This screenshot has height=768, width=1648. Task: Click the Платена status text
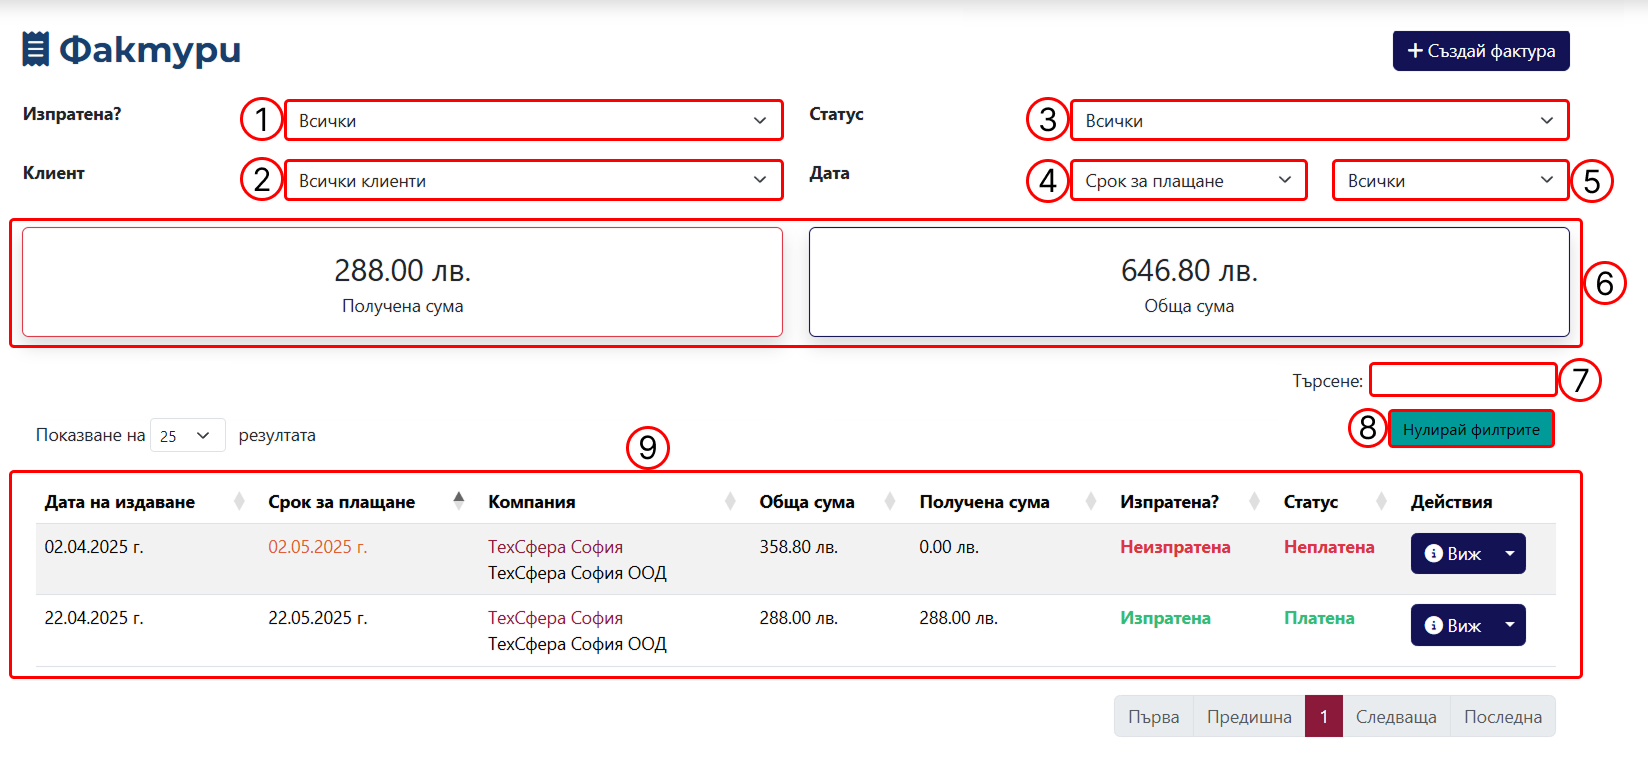(1319, 618)
